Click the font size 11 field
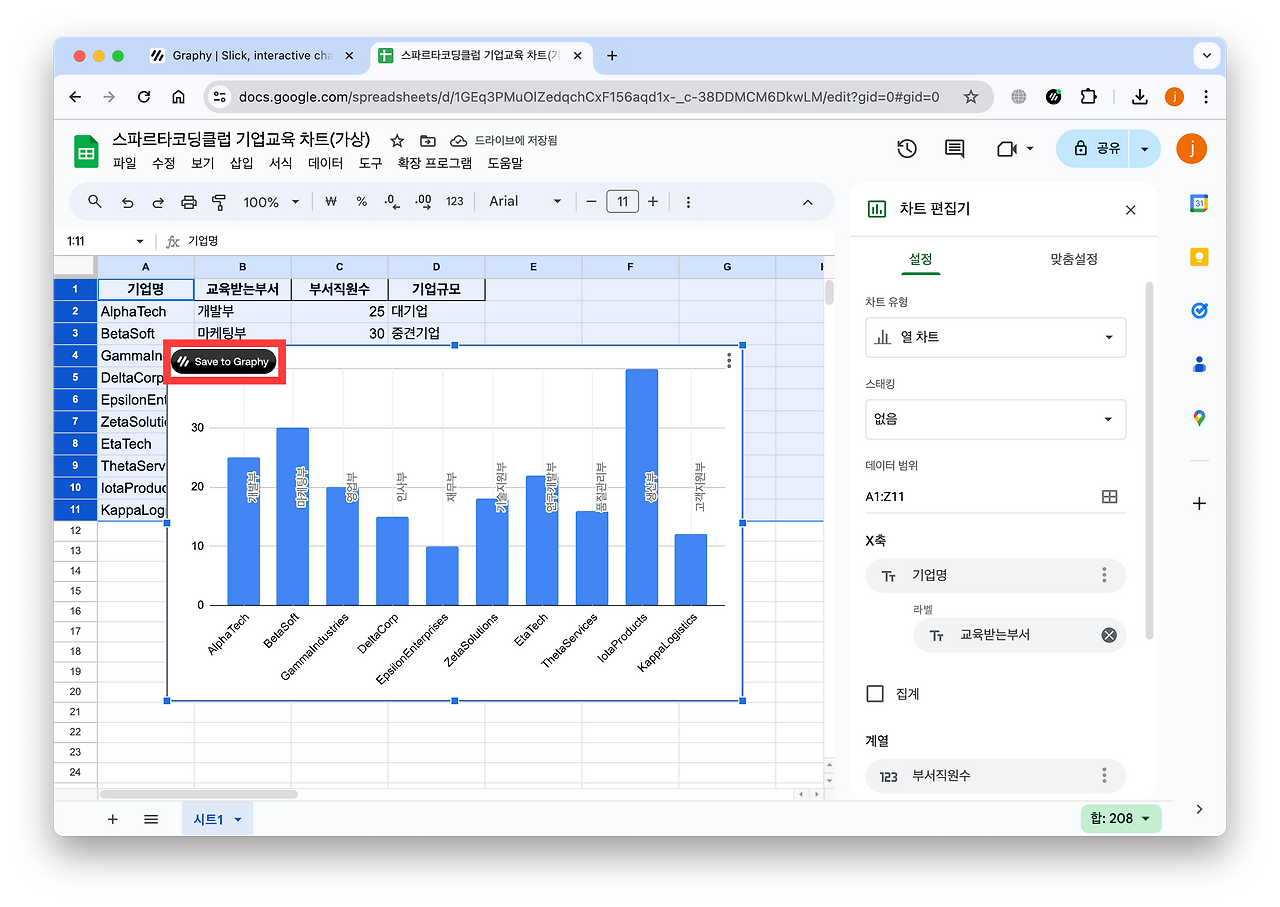This screenshot has height=907, width=1280. pyautogui.click(x=622, y=202)
